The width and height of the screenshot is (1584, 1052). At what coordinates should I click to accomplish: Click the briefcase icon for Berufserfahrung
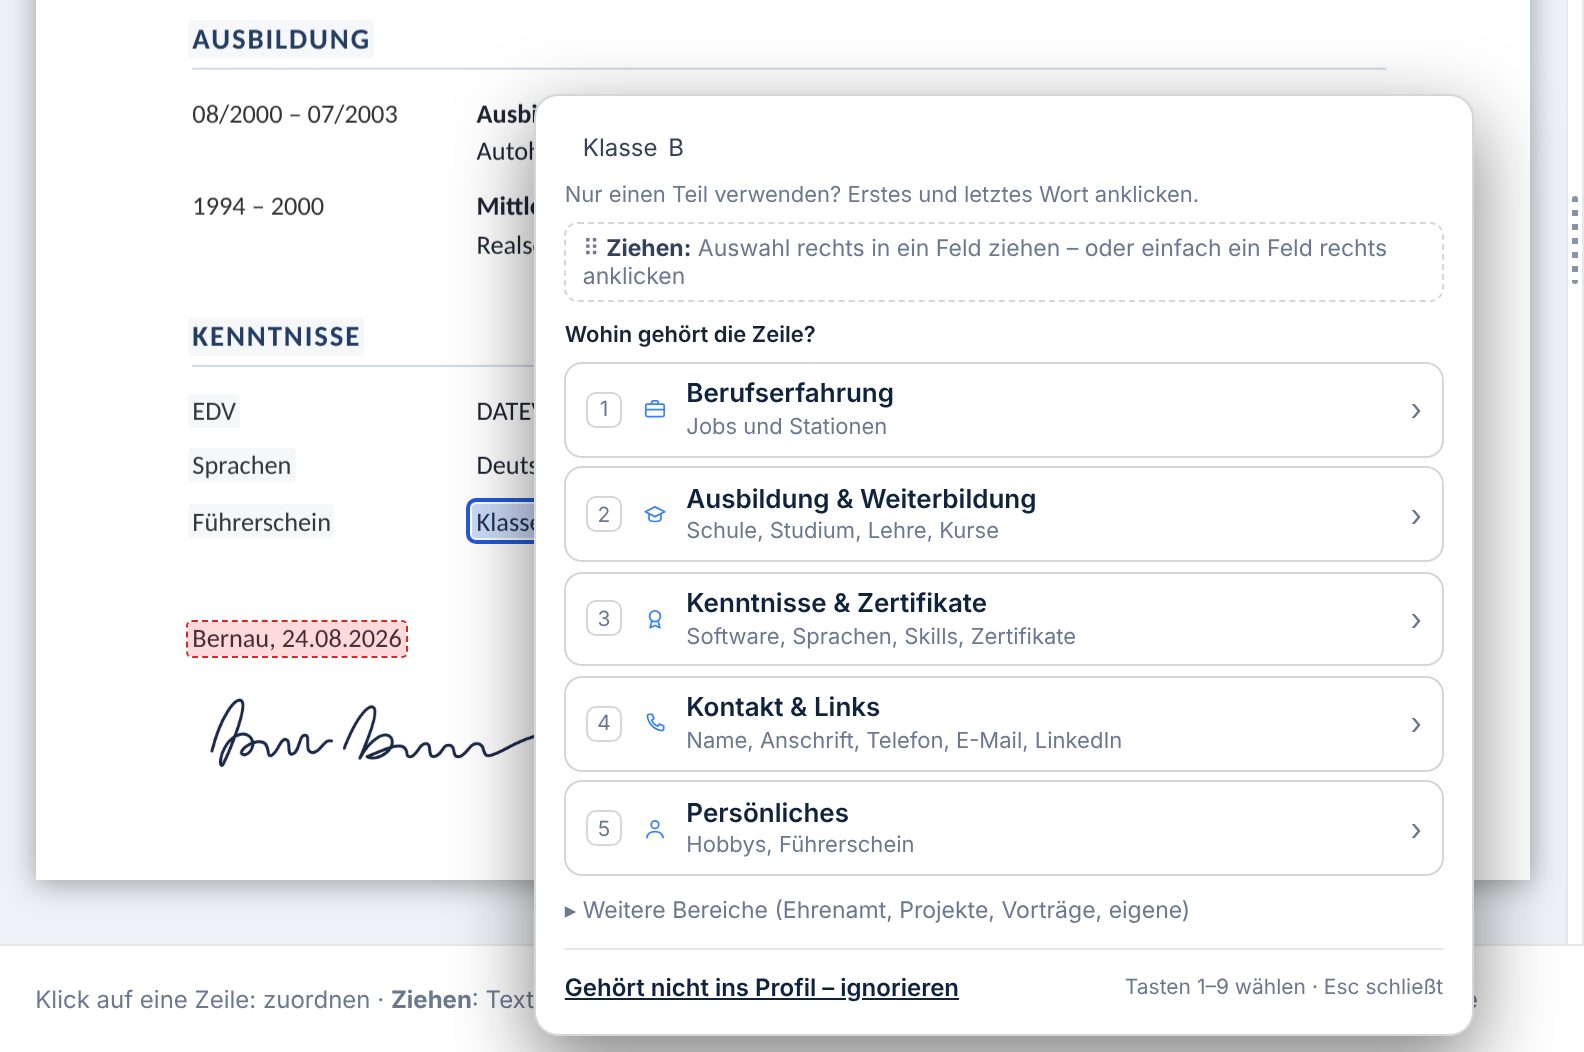pos(655,410)
